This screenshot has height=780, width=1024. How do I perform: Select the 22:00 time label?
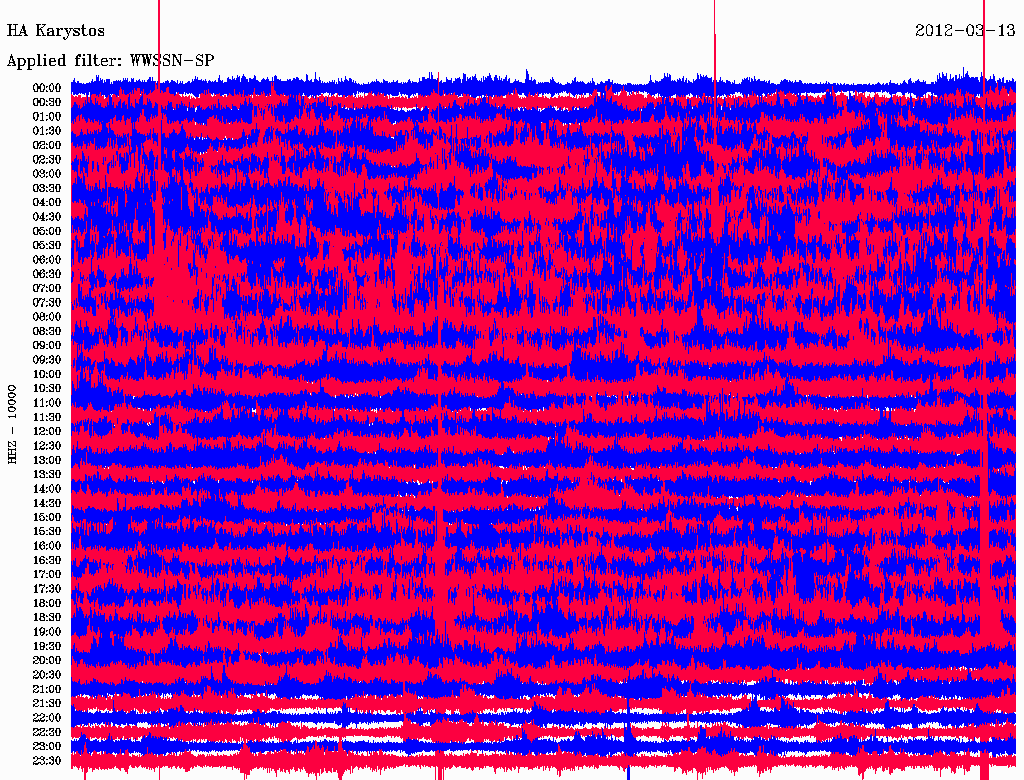47,717
